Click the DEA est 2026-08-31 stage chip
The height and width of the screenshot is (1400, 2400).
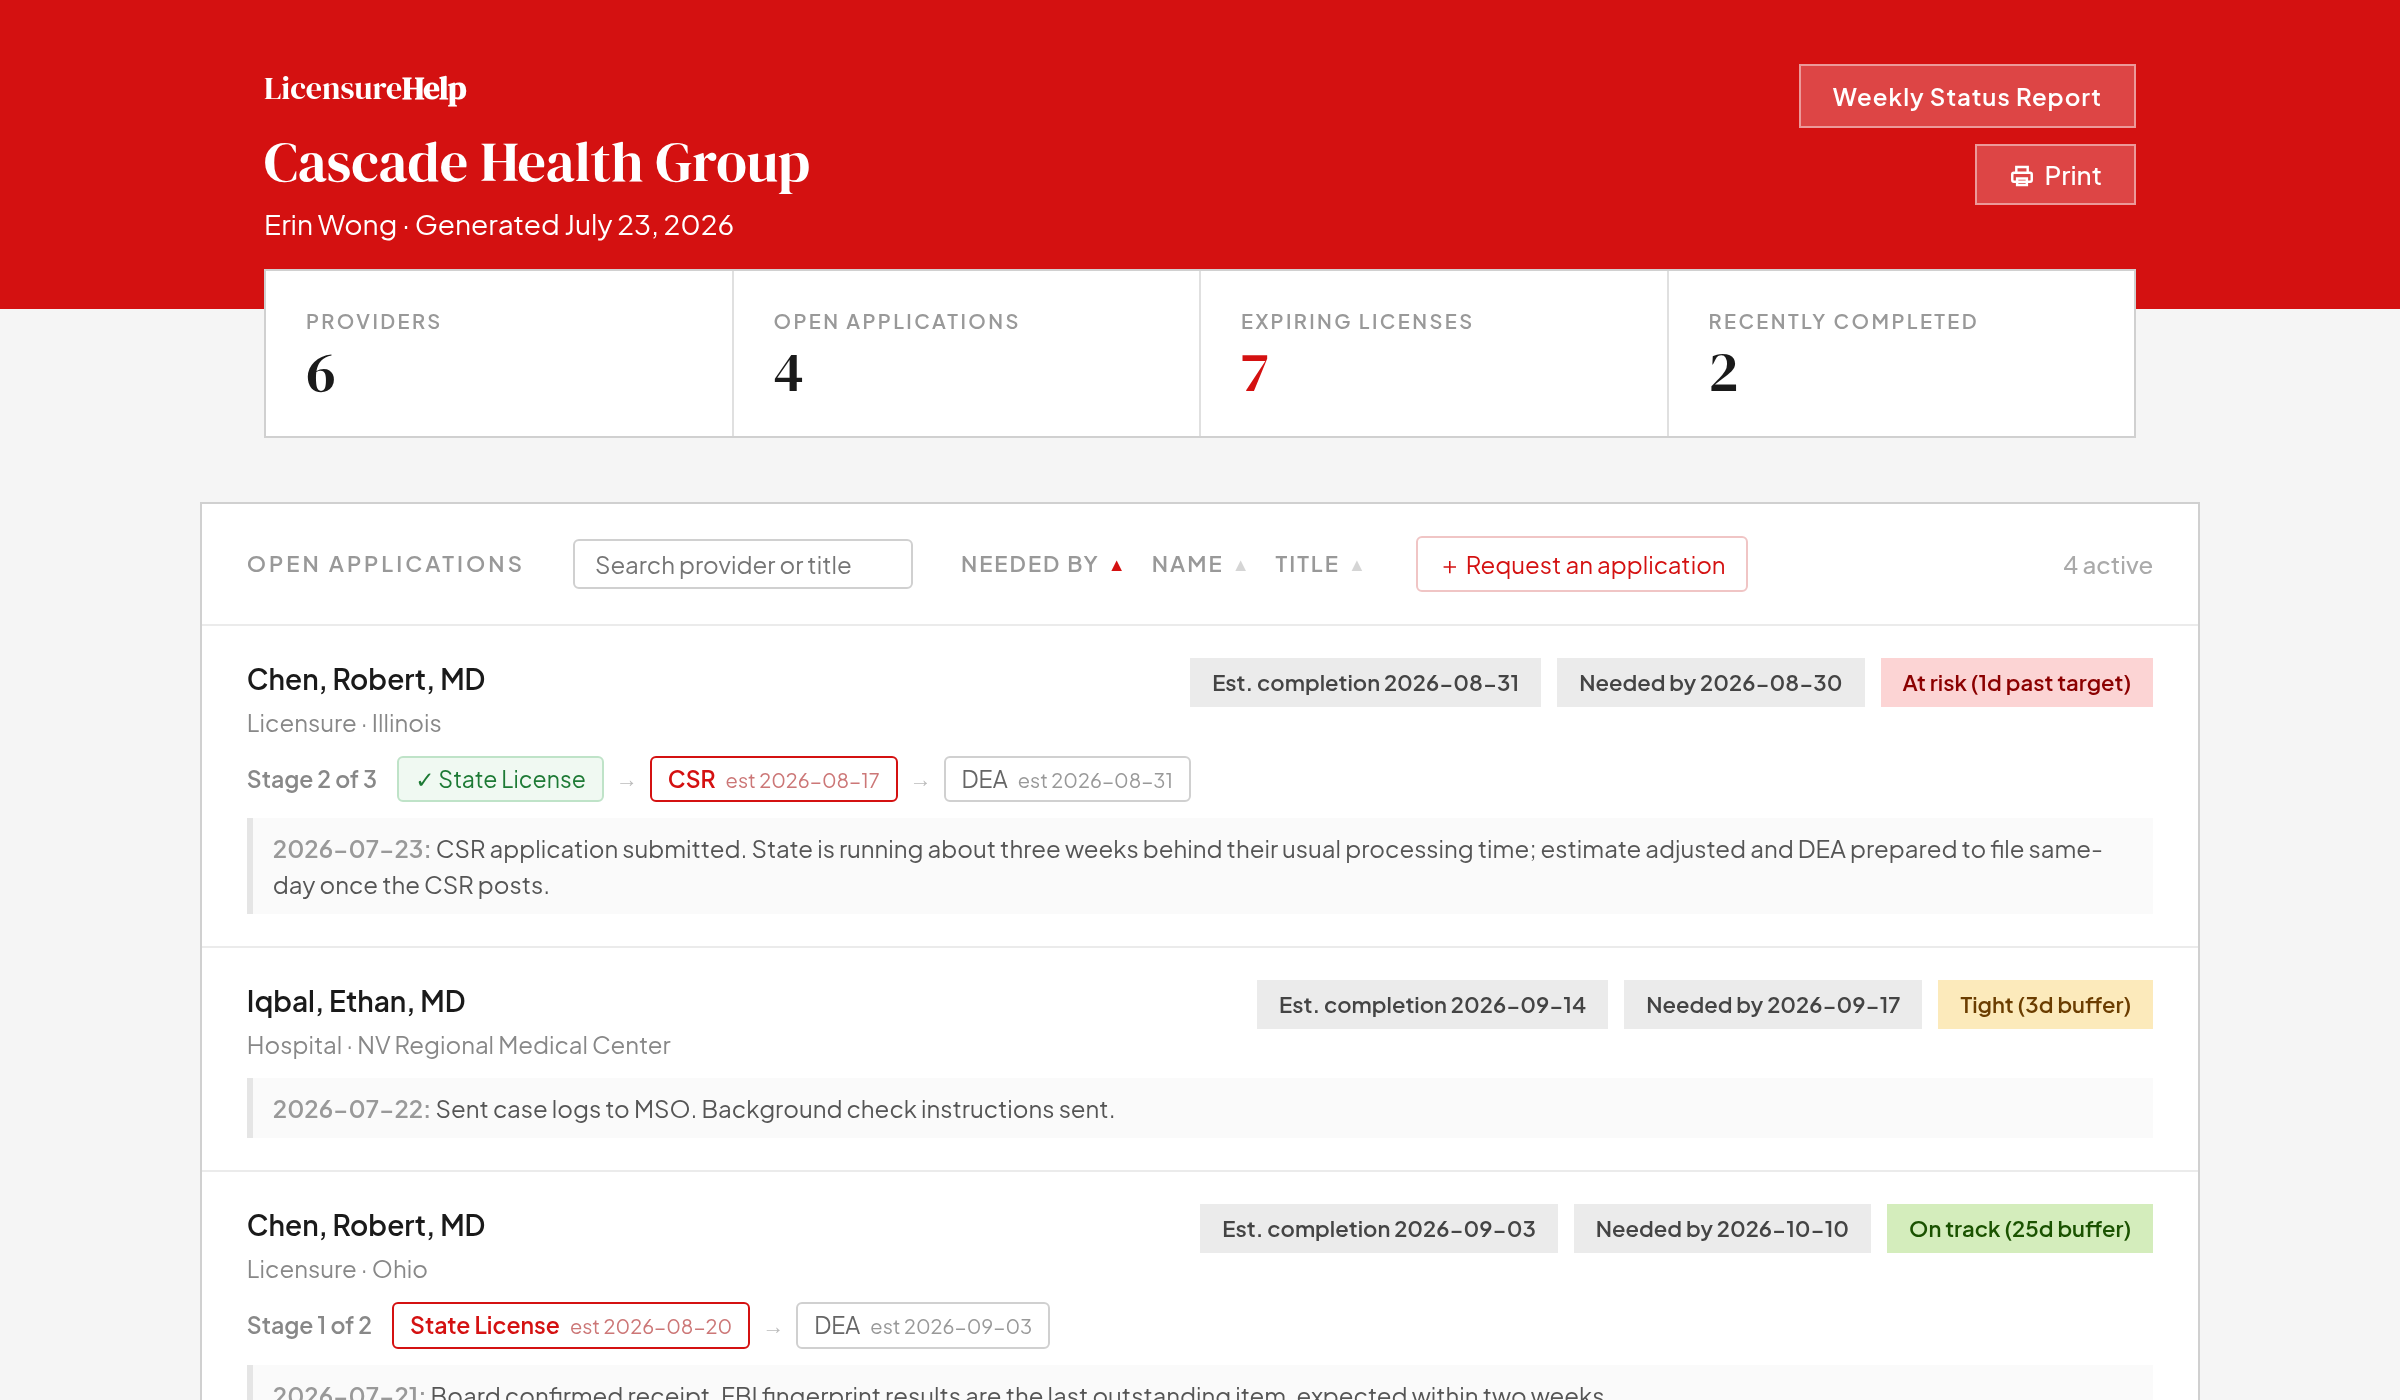tap(1067, 779)
